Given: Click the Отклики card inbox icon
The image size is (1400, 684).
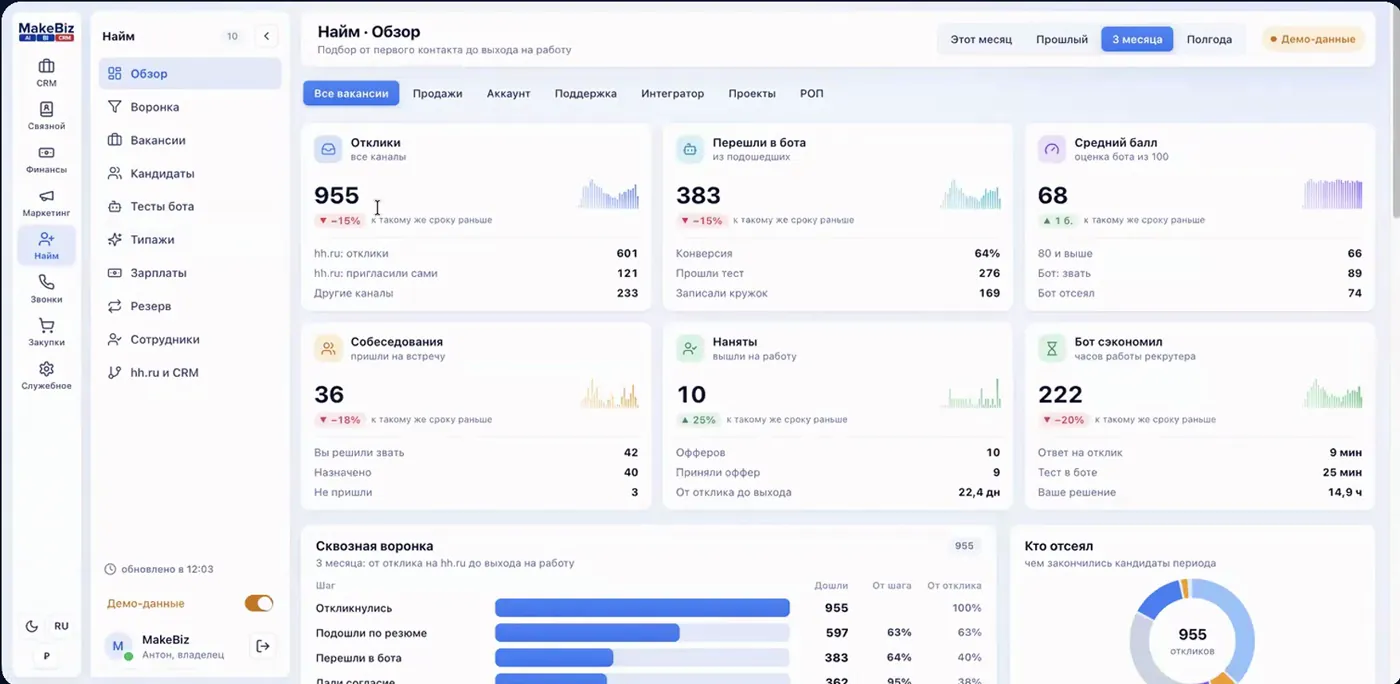Looking at the screenshot, I should (328, 149).
